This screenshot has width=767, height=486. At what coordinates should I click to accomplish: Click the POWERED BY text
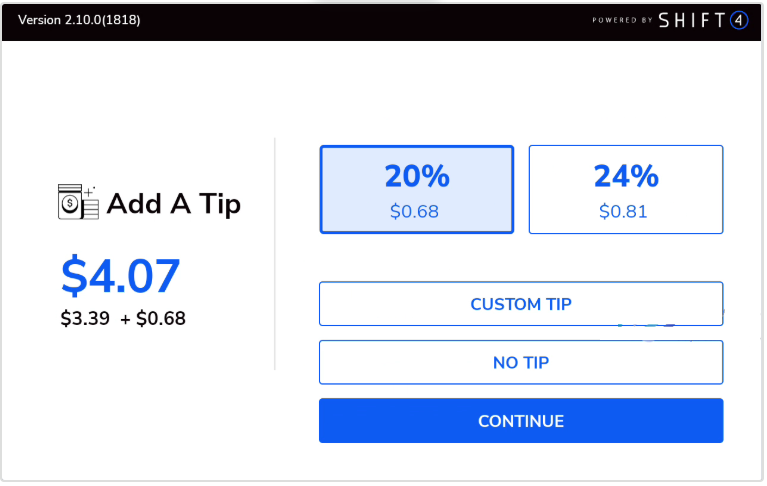[621, 20]
